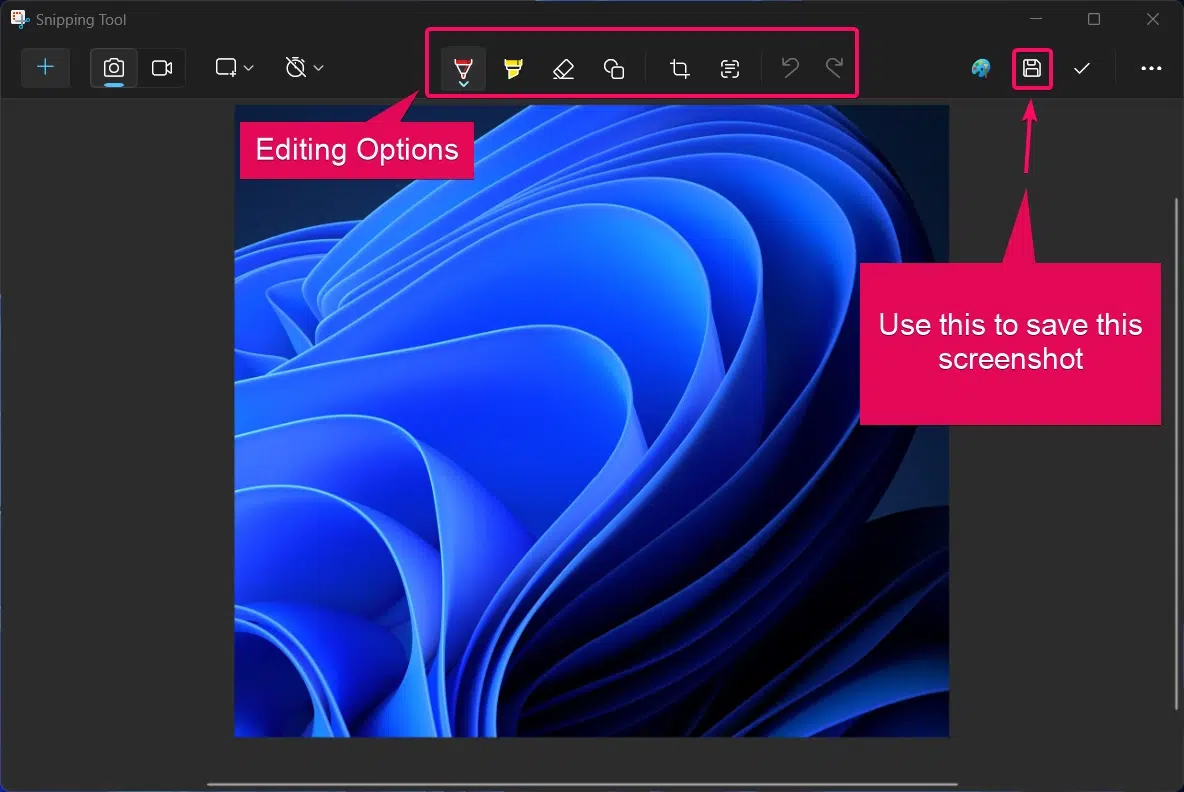Select the yellow Highlighter tool
Screen dimensions: 1184x792
(513, 69)
